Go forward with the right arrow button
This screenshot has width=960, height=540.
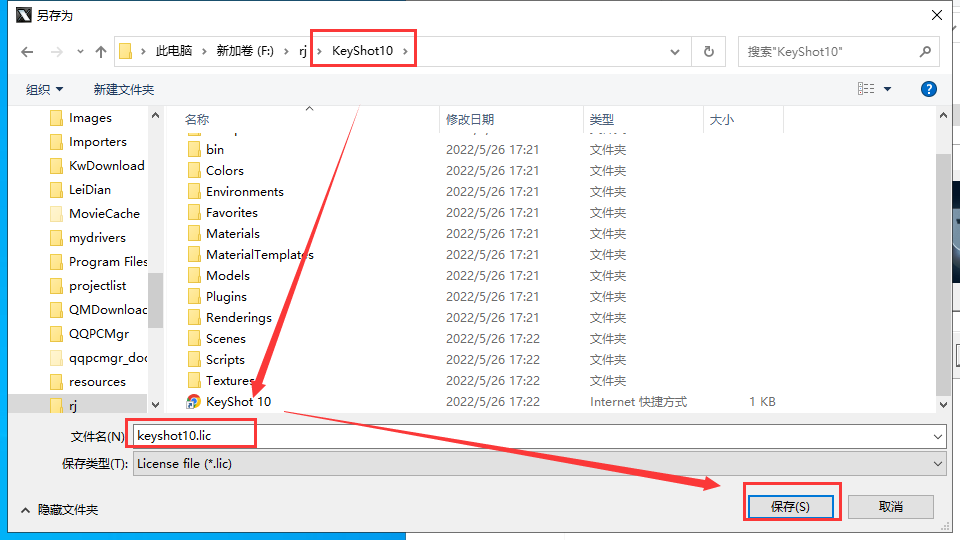pyautogui.click(x=56, y=52)
